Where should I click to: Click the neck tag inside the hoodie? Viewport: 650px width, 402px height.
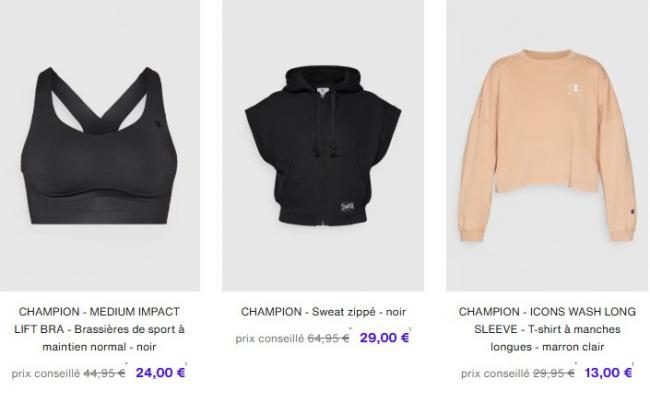click(322, 91)
